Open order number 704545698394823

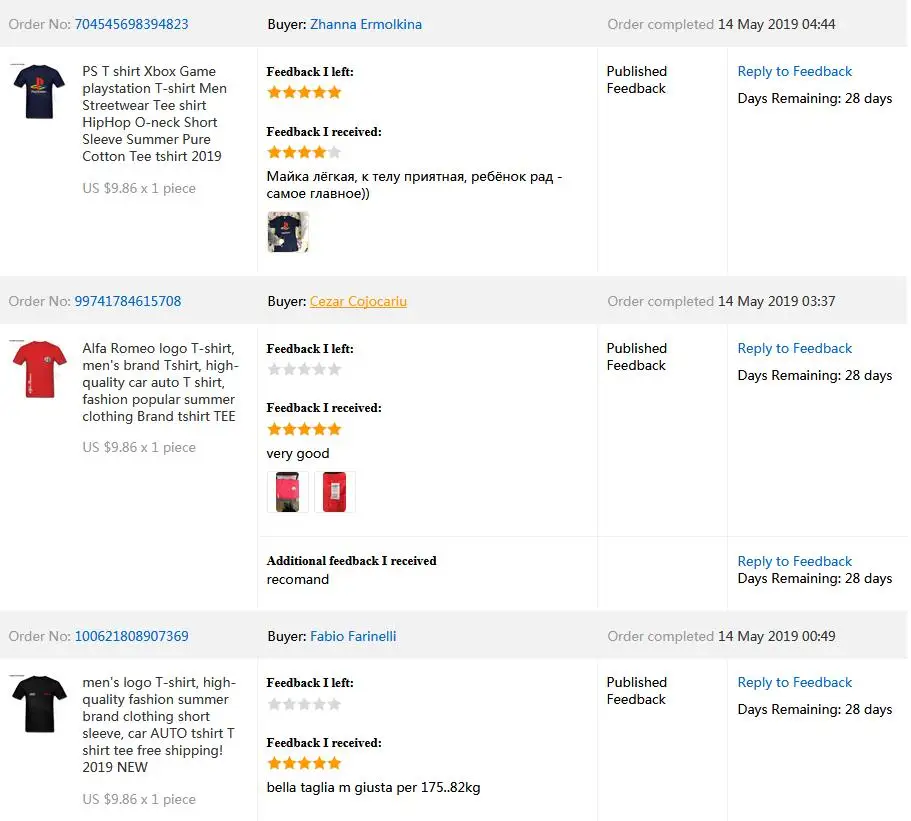click(131, 24)
